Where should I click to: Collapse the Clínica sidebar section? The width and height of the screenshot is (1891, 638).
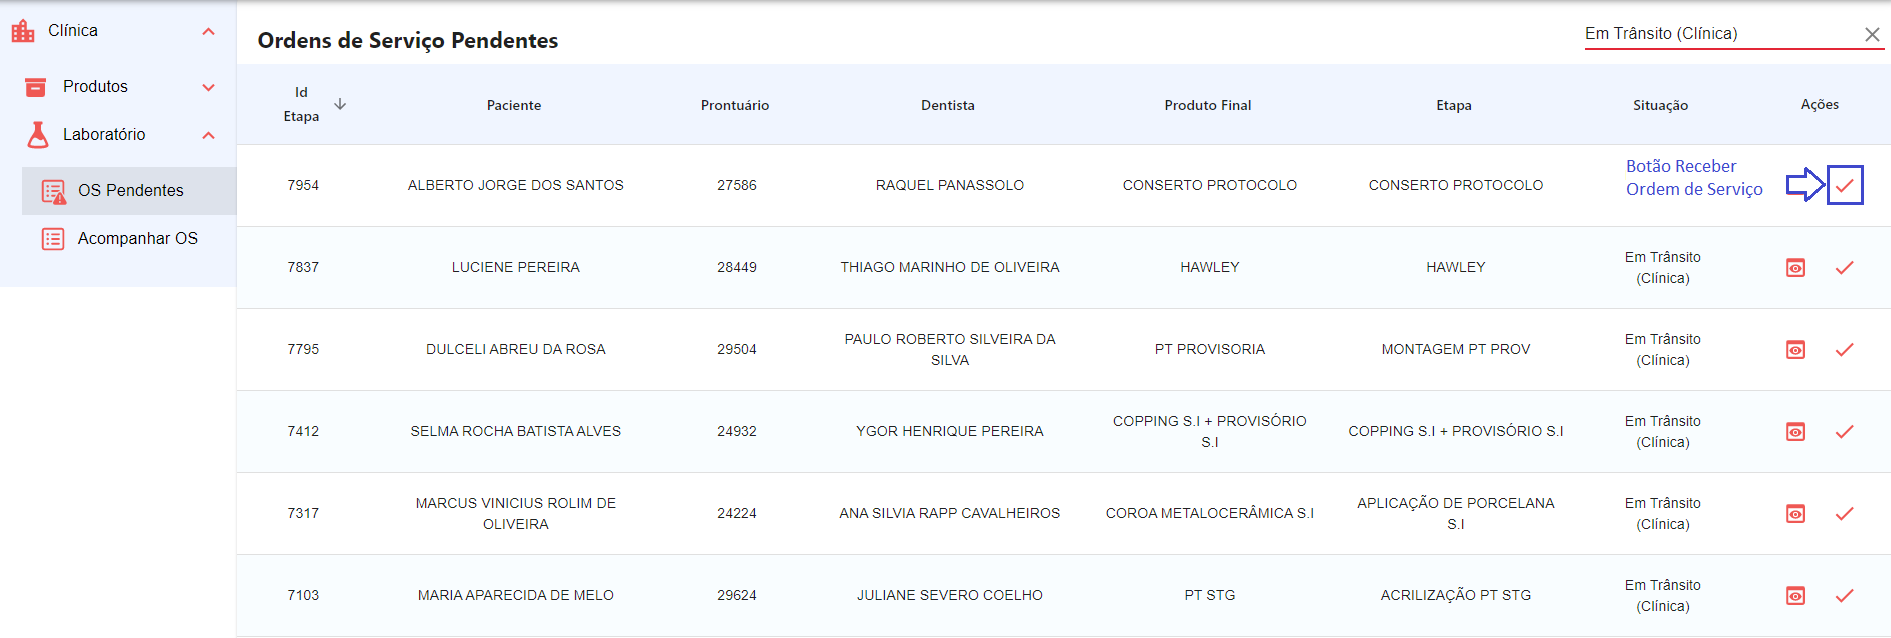coord(208,32)
